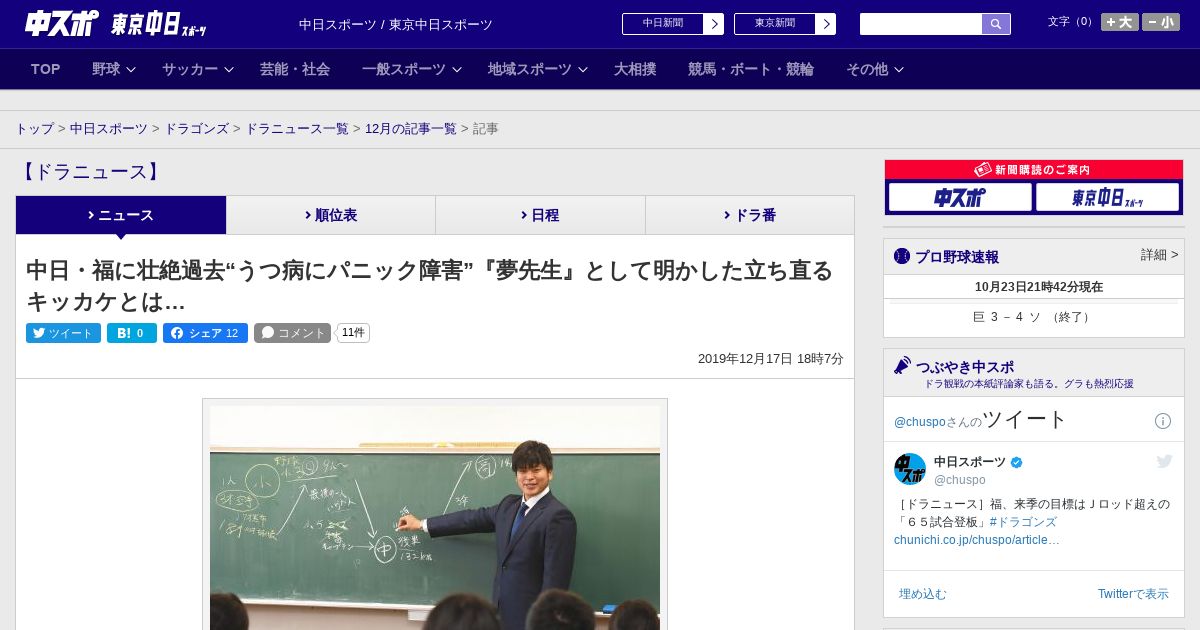
Task: Click Twitterで表示 link
Action: 1133,594
